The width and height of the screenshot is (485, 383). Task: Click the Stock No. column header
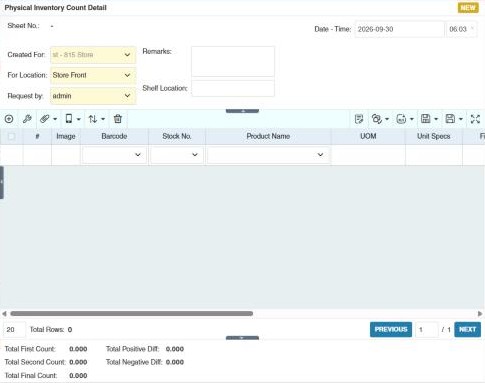click(x=177, y=136)
